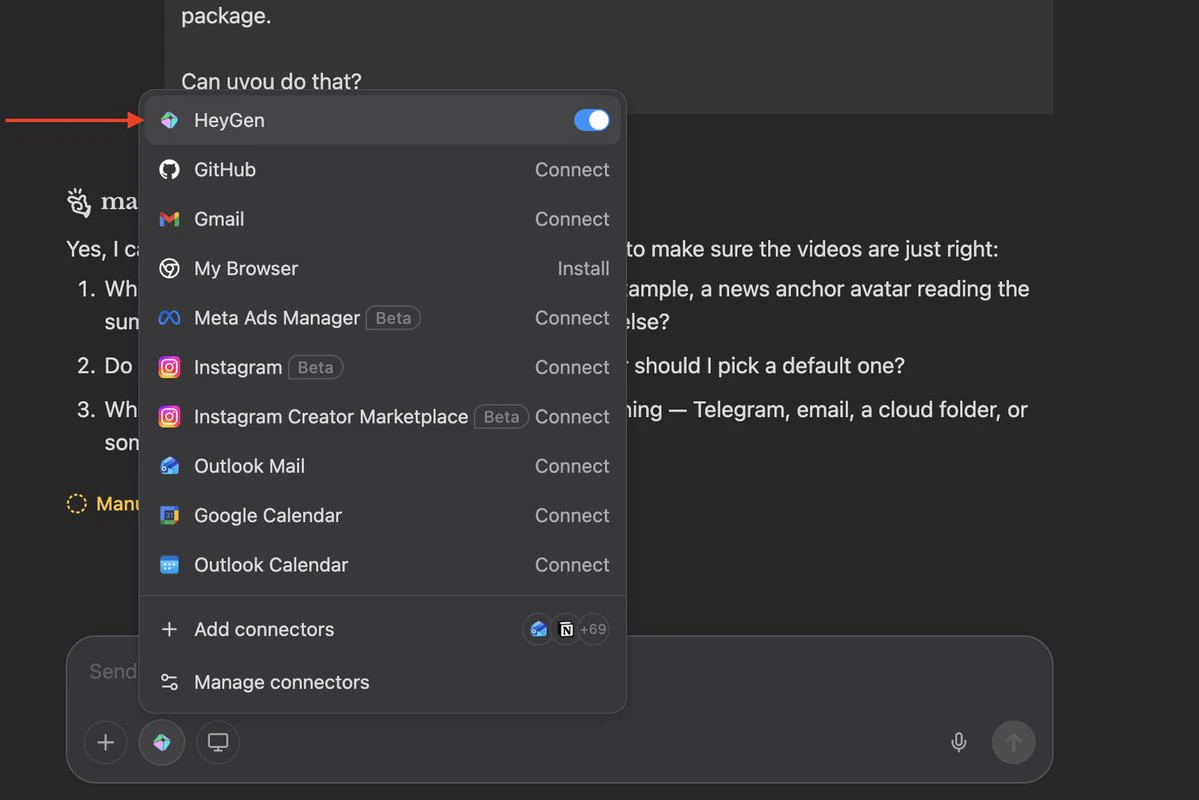Click the Beta badge next to Instagram

click(x=315, y=367)
